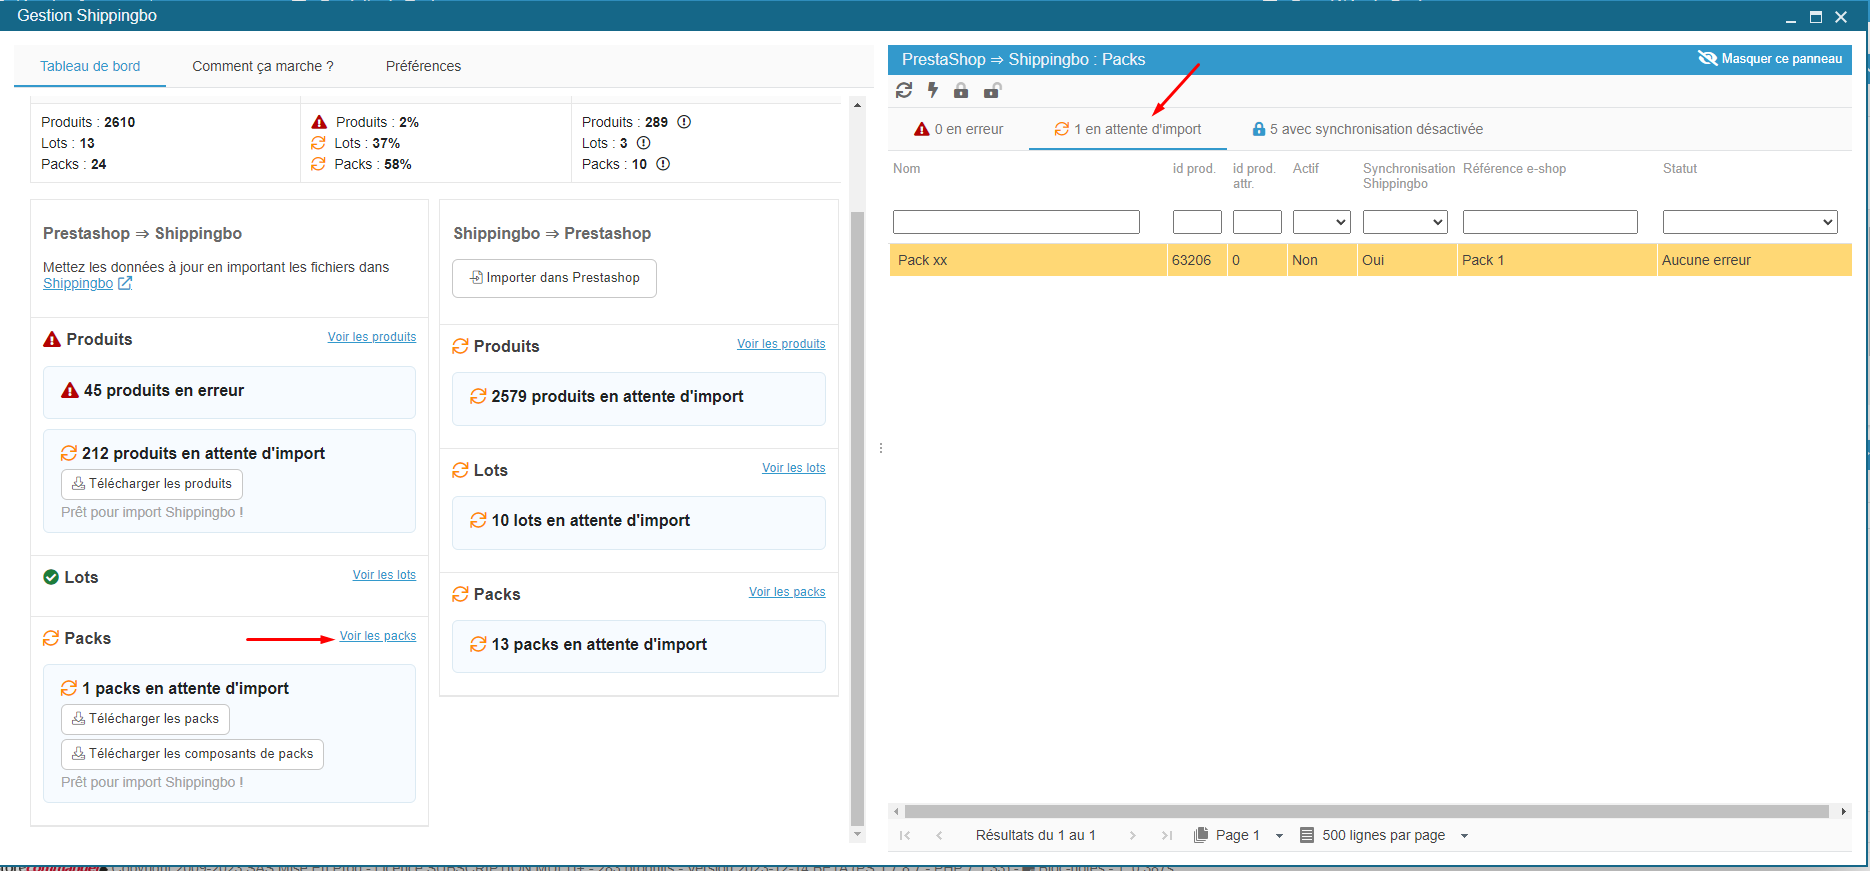Image resolution: width=1870 pixels, height=871 pixels.
Task: Click the horizontal scrollbar of Packs grid
Action: (1366, 812)
